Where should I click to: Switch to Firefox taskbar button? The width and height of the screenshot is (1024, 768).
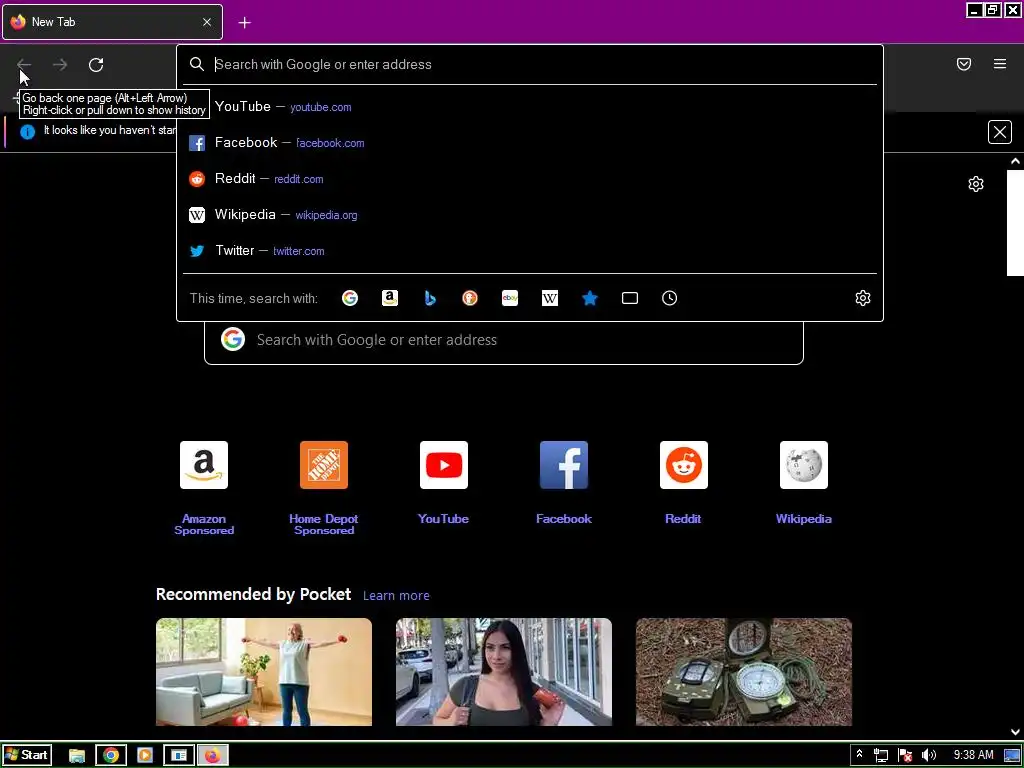tap(213, 756)
